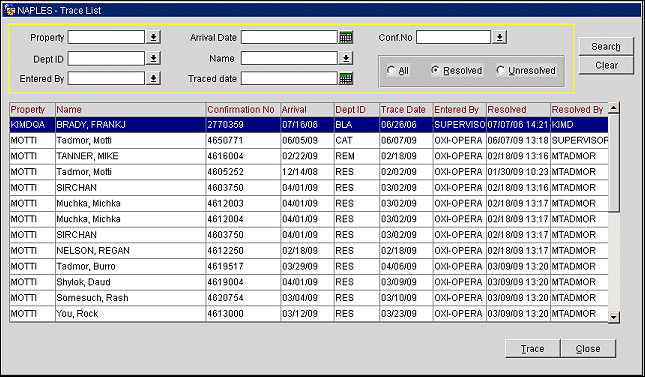Image resolution: width=645 pixels, height=377 pixels.
Task: Select the Shylok, Daud row
Action: point(309,282)
